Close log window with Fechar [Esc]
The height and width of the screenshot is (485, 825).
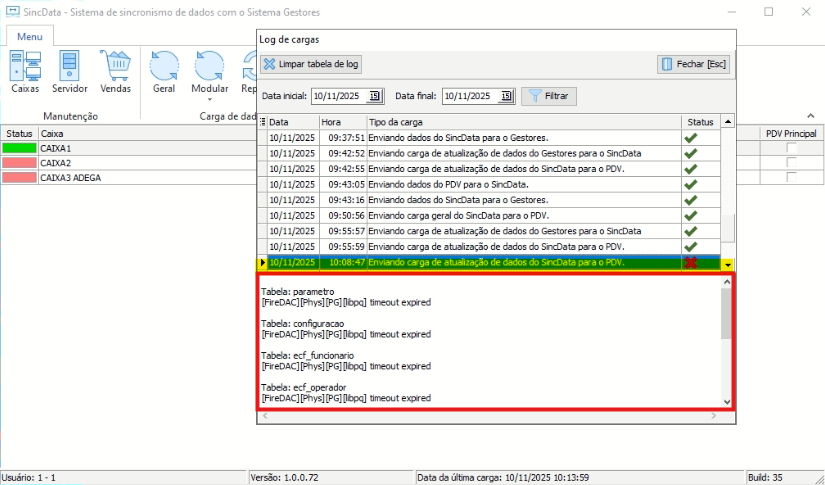coord(693,64)
